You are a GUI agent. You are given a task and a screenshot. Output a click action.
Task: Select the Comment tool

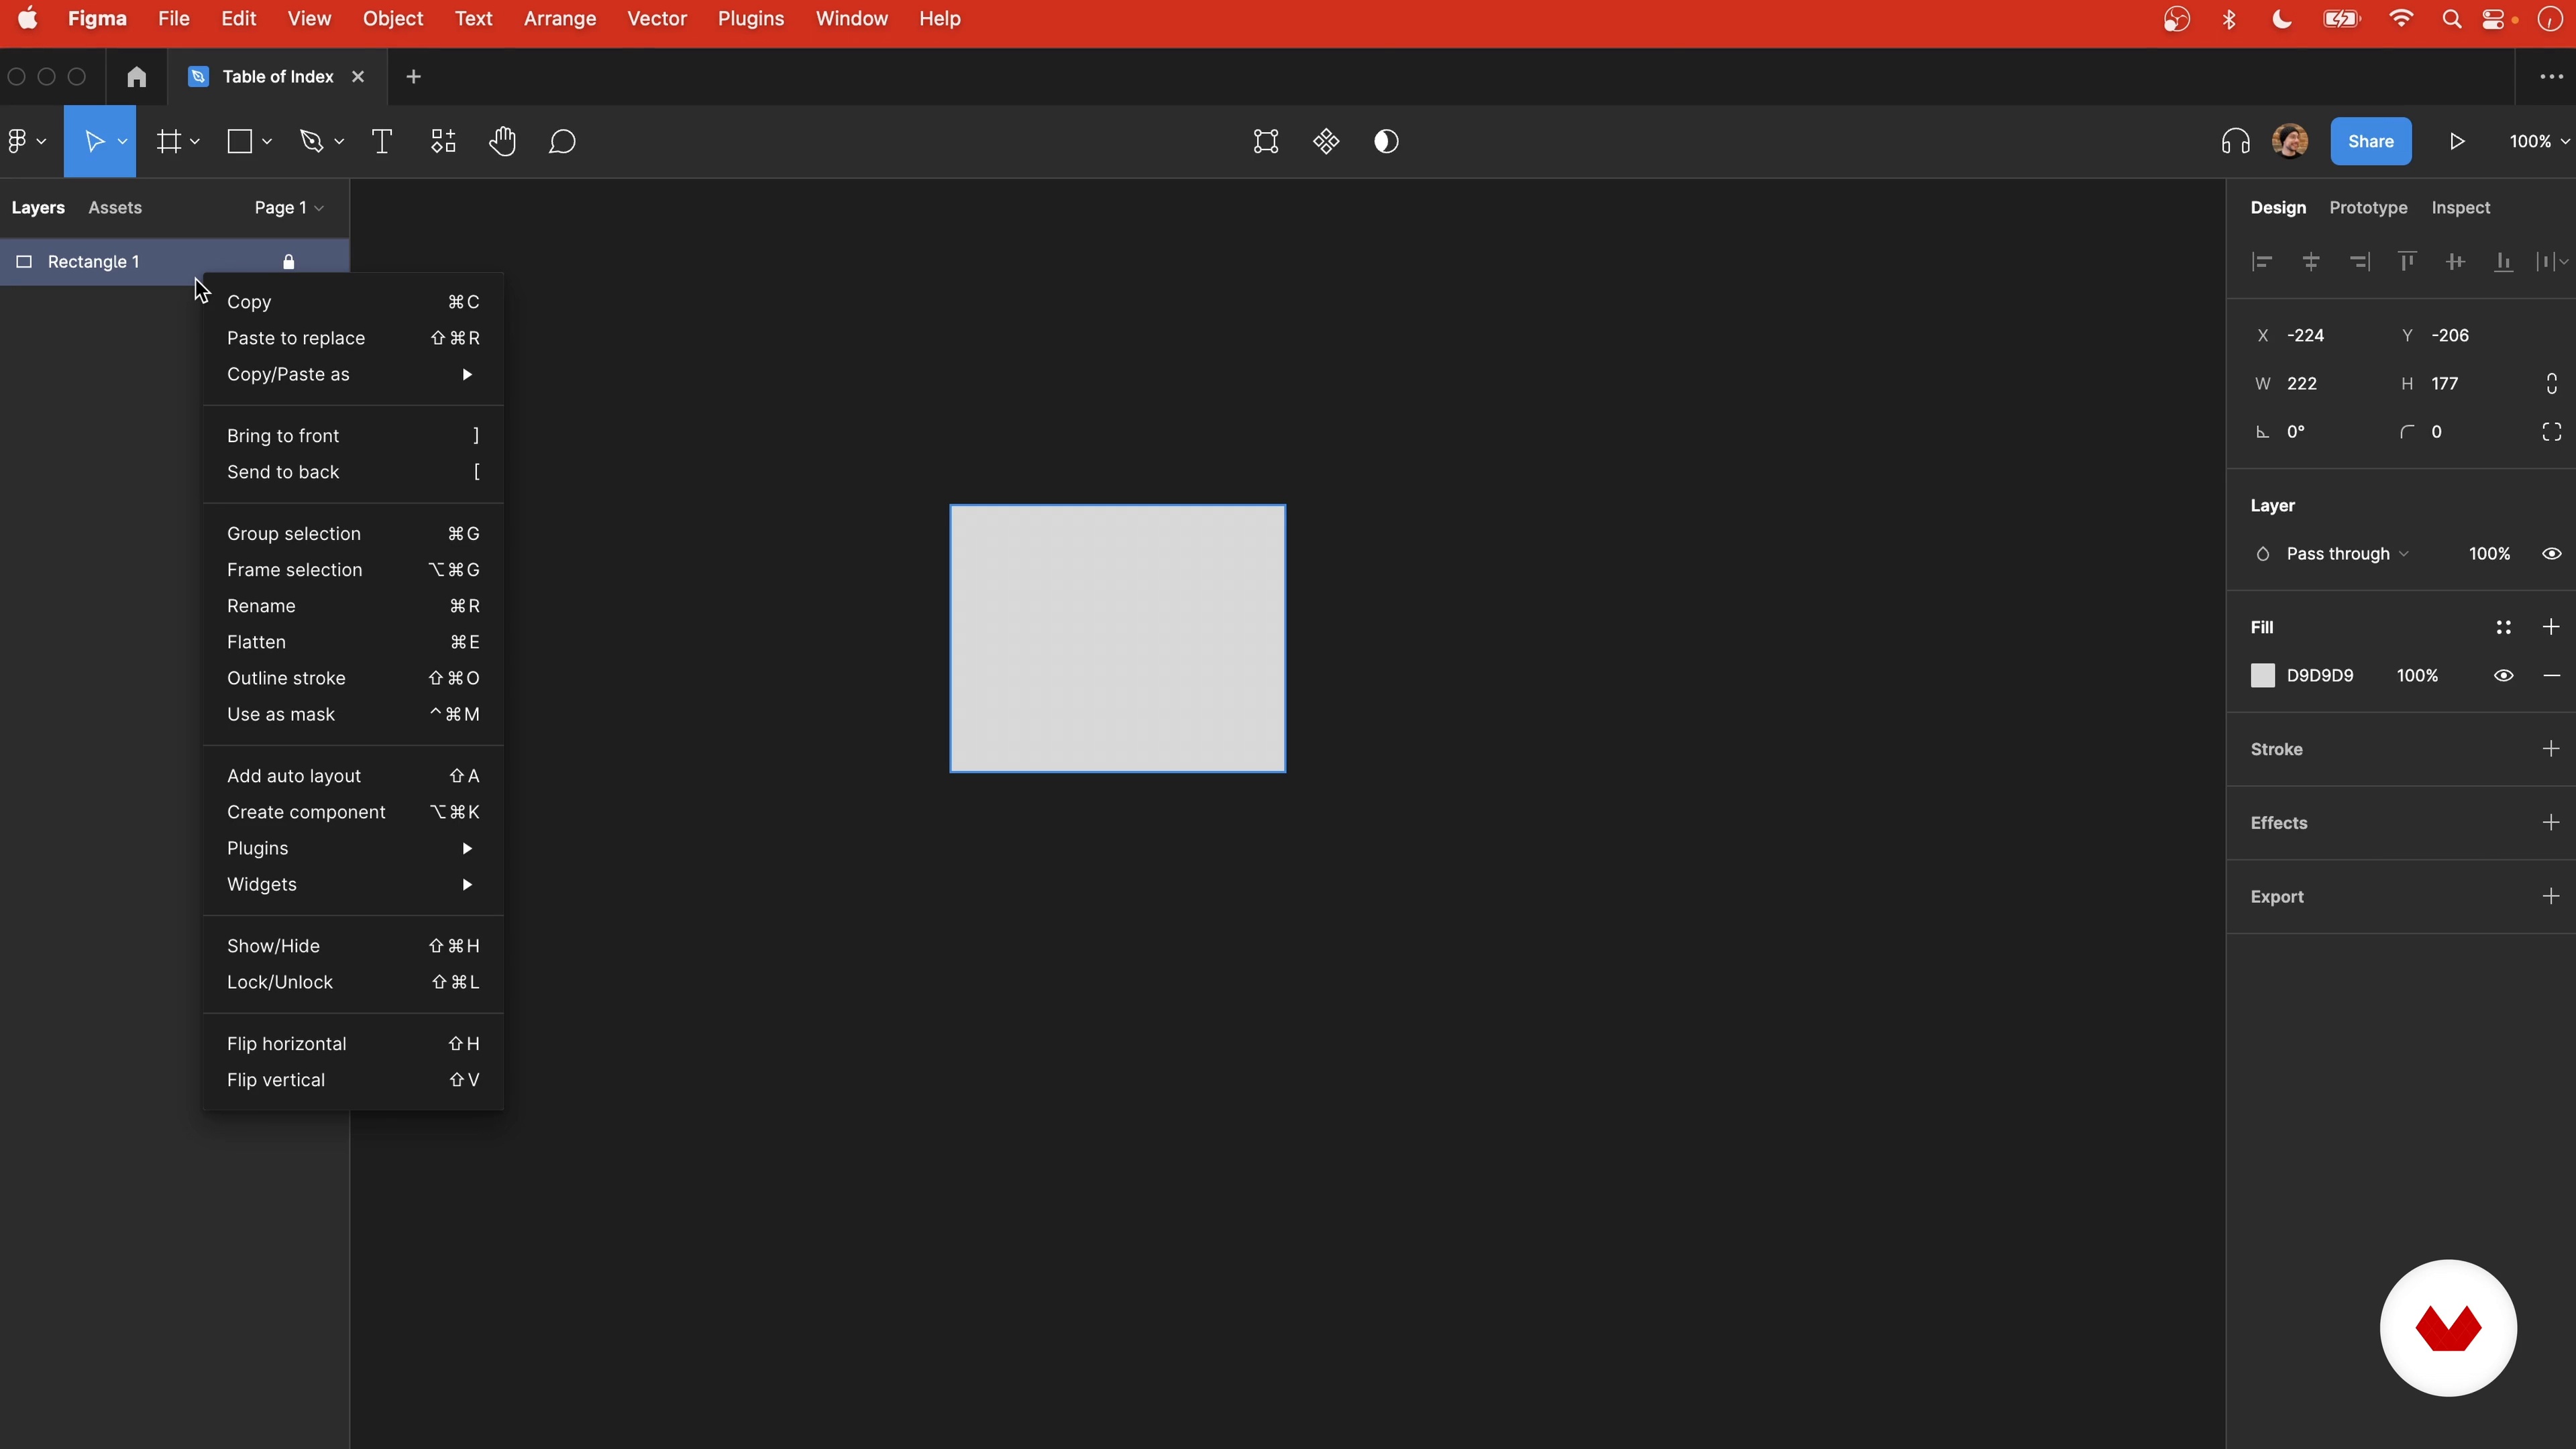click(x=562, y=141)
